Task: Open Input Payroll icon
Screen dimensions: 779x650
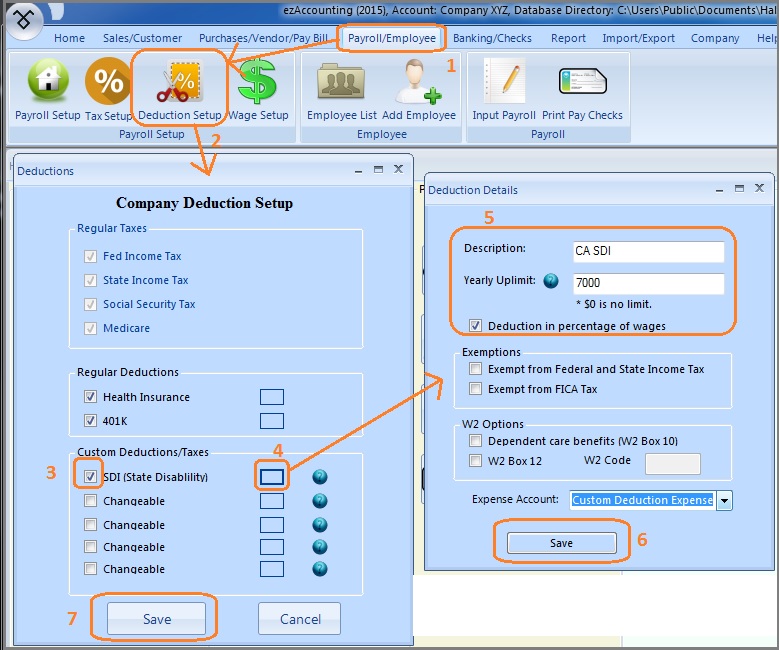Action: 504,83
